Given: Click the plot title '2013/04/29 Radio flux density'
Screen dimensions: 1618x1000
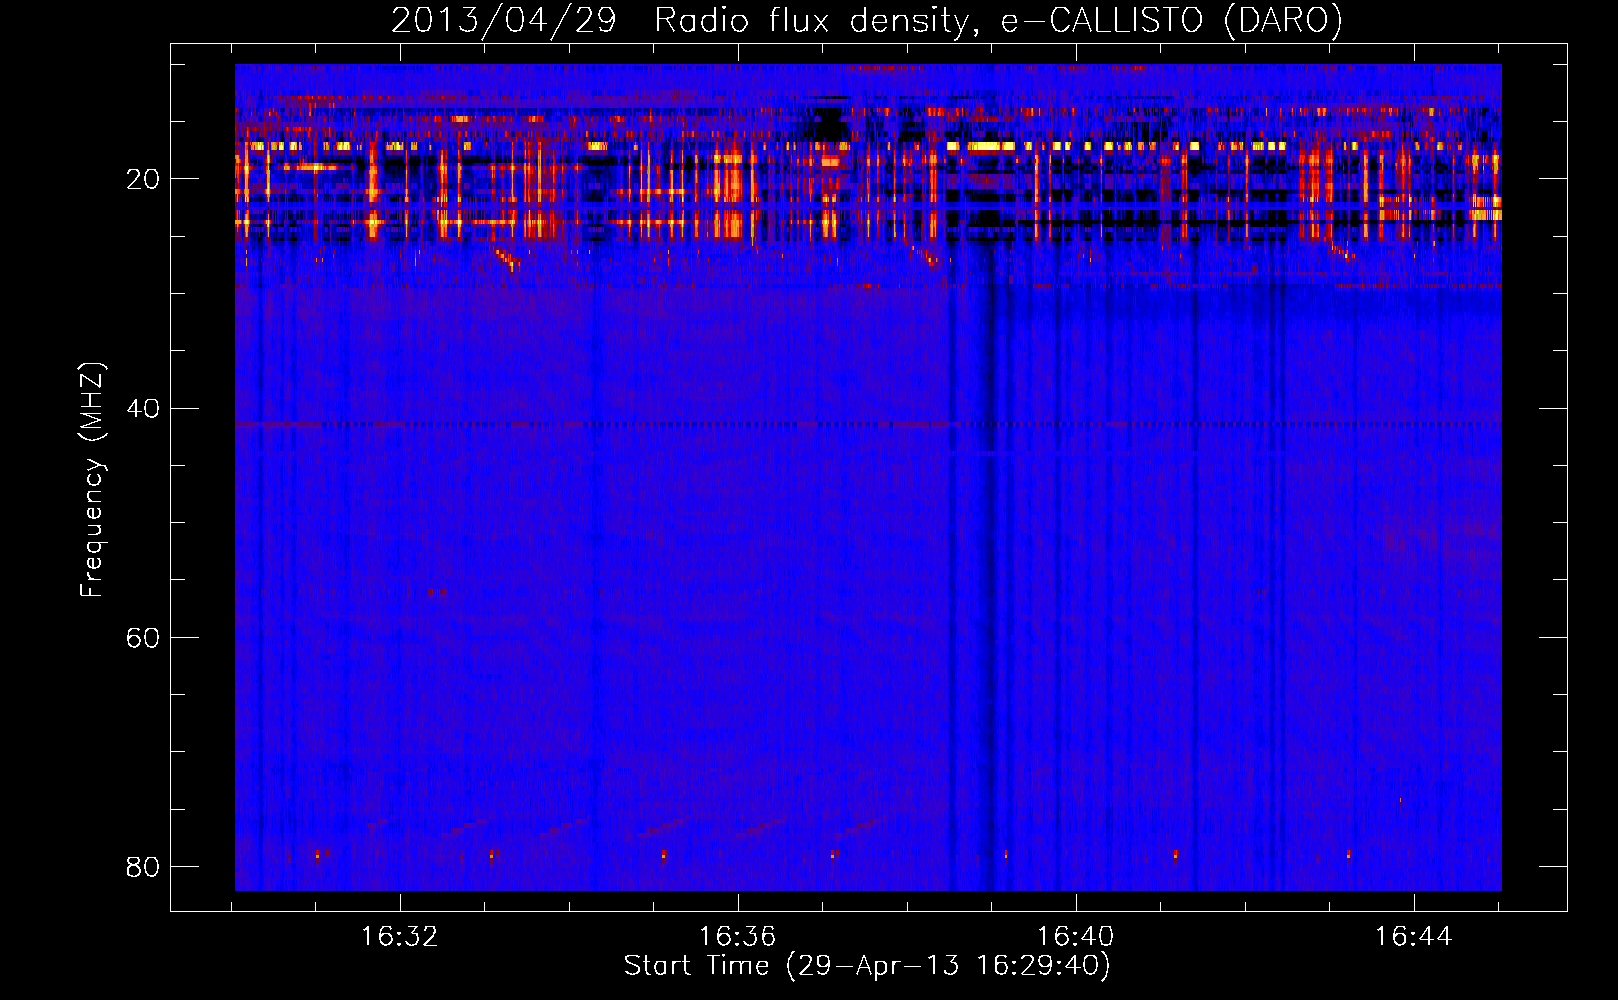Looking at the screenshot, I should 867,21.
